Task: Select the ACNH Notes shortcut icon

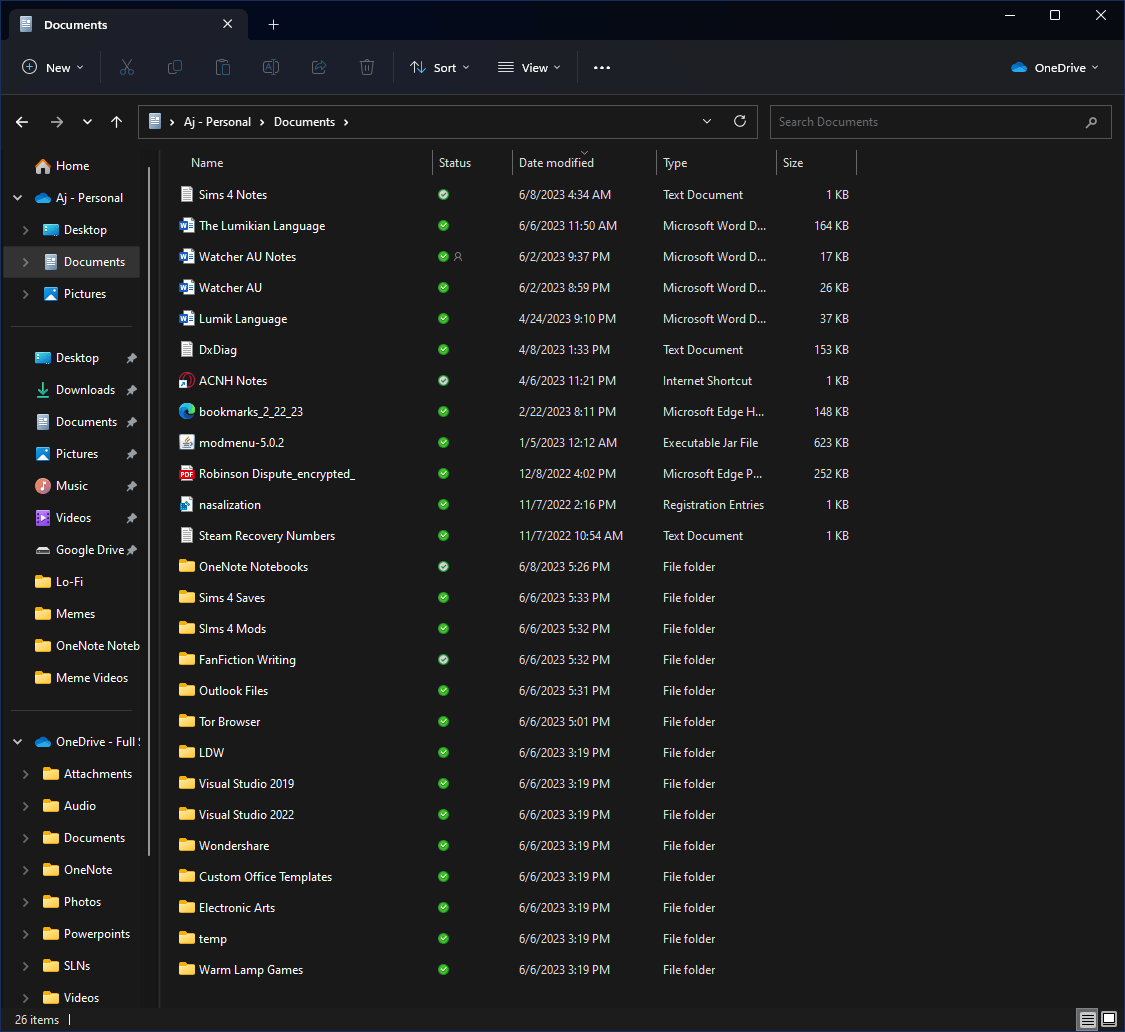Action: pyautogui.click(x=187, y=380)
